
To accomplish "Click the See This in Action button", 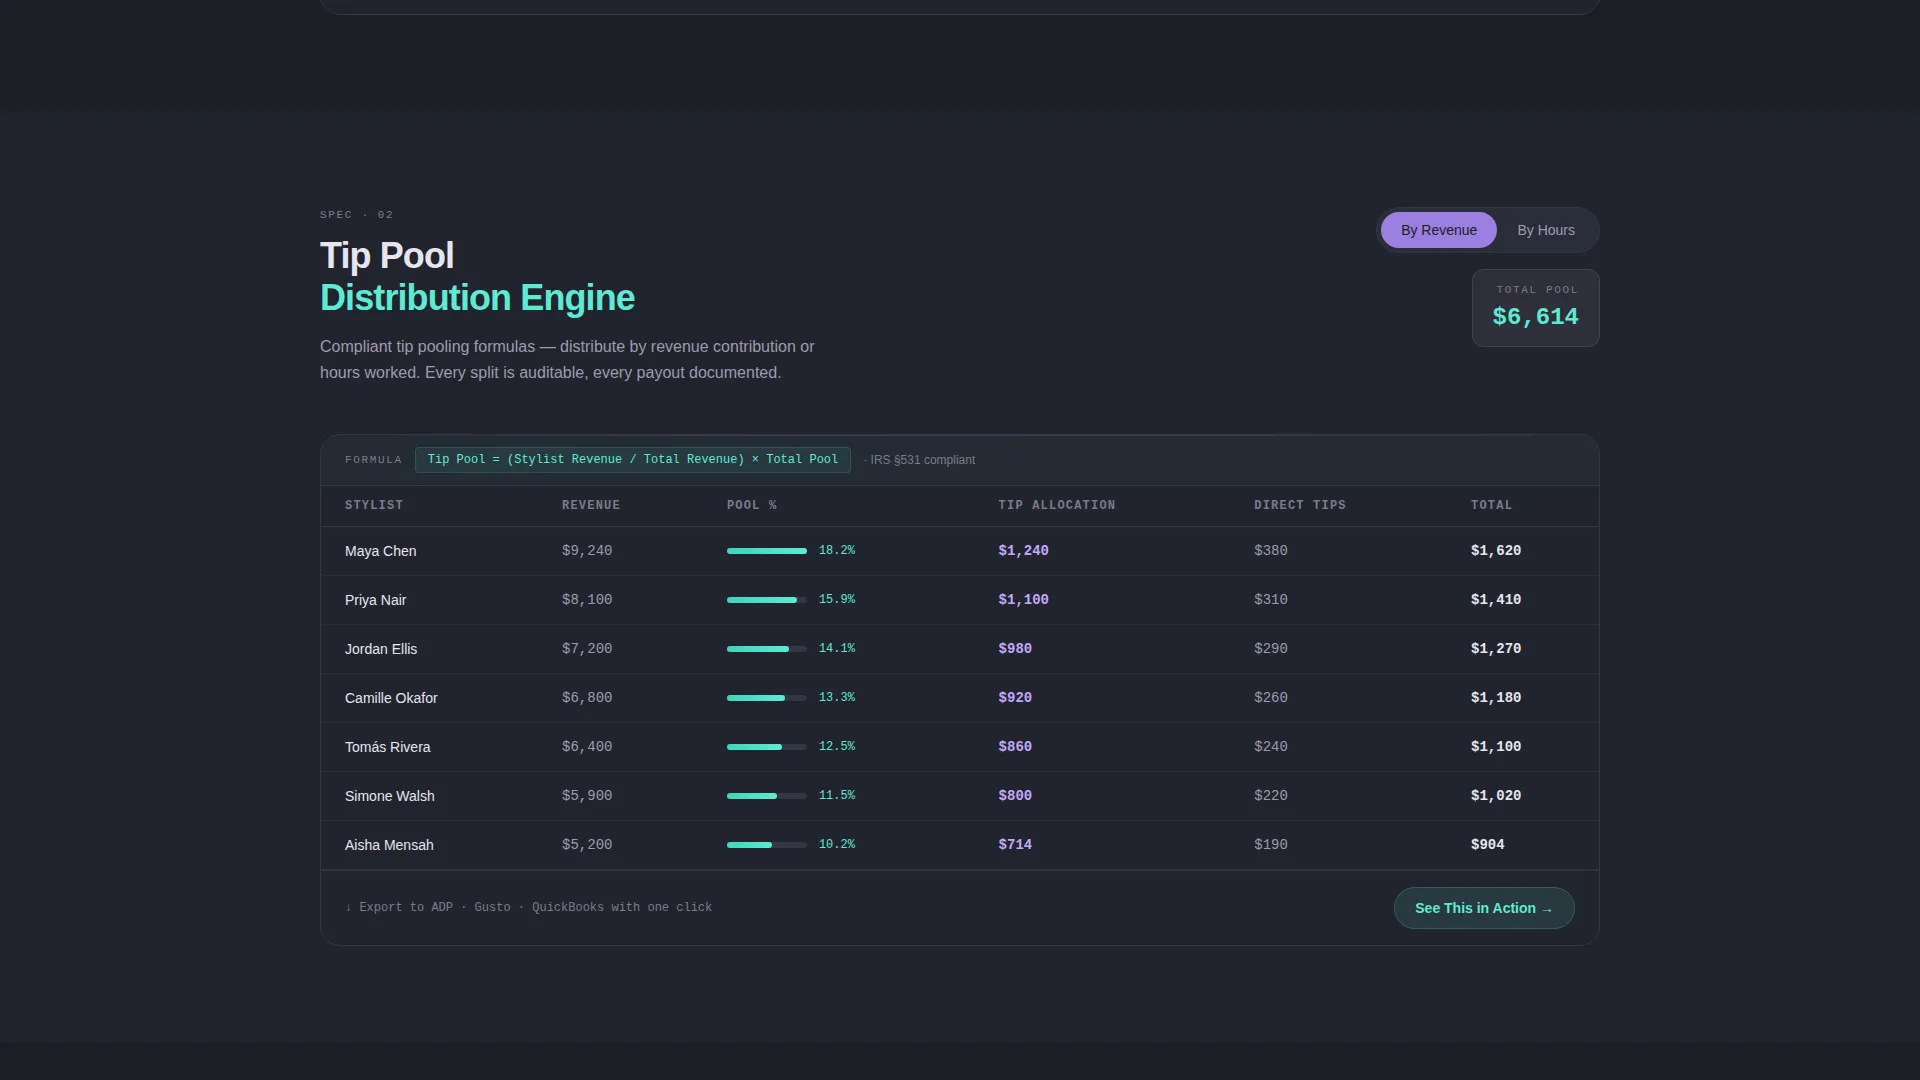I will 1484,908.
